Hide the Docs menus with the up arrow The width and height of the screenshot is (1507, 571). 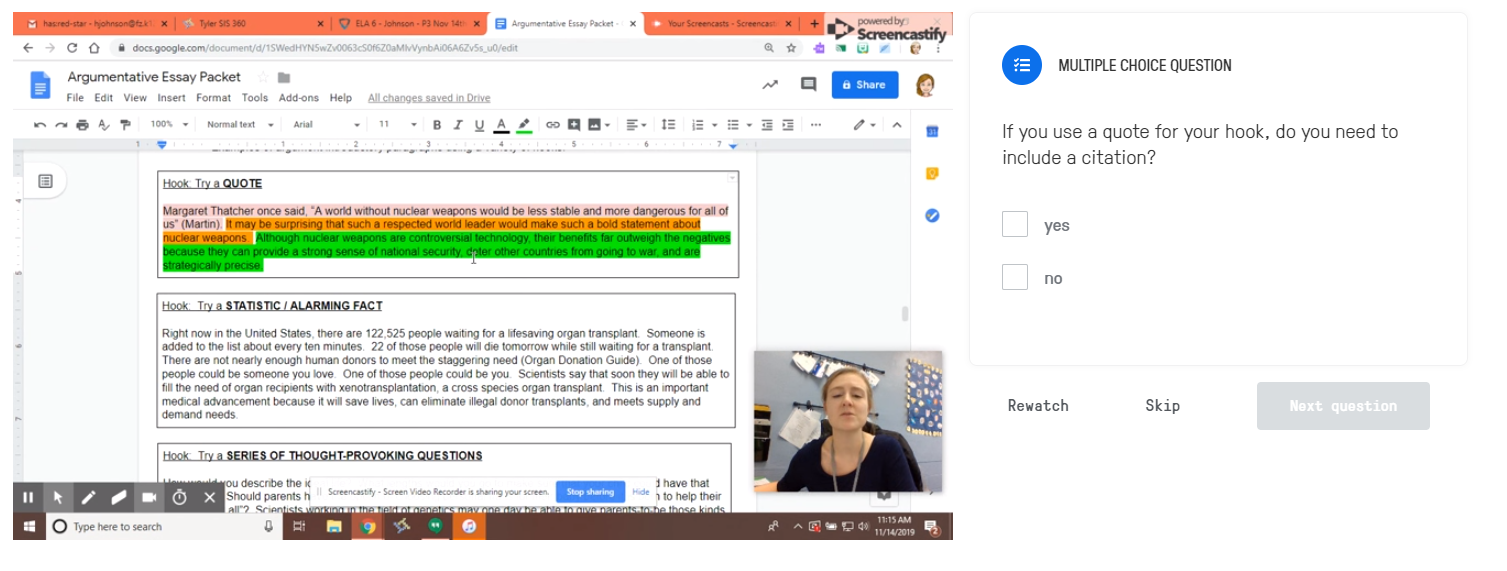coord(896,125)
